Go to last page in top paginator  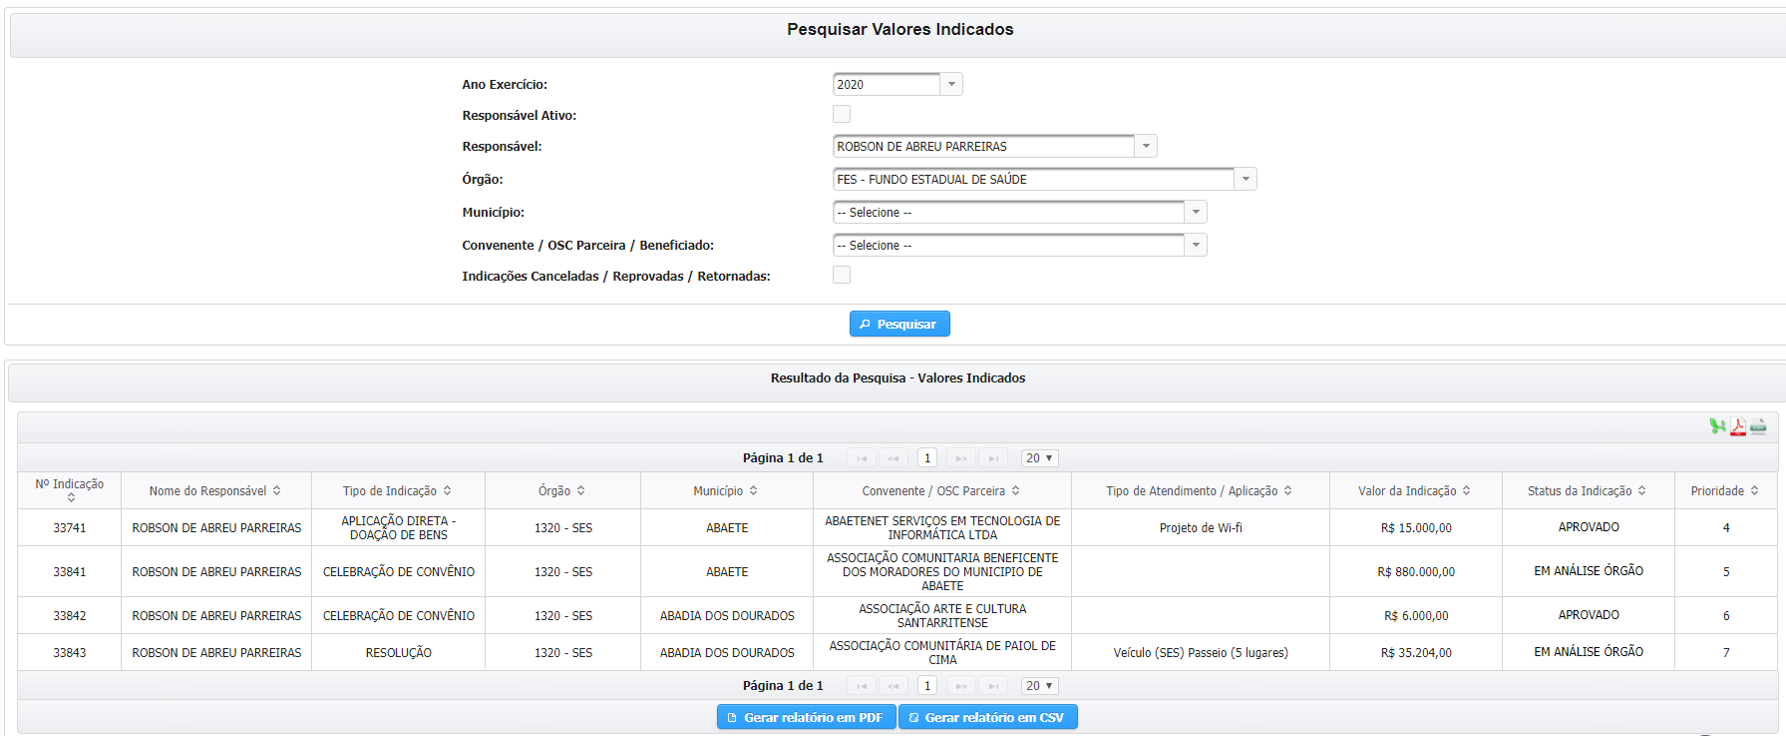(x=993, y=458)
